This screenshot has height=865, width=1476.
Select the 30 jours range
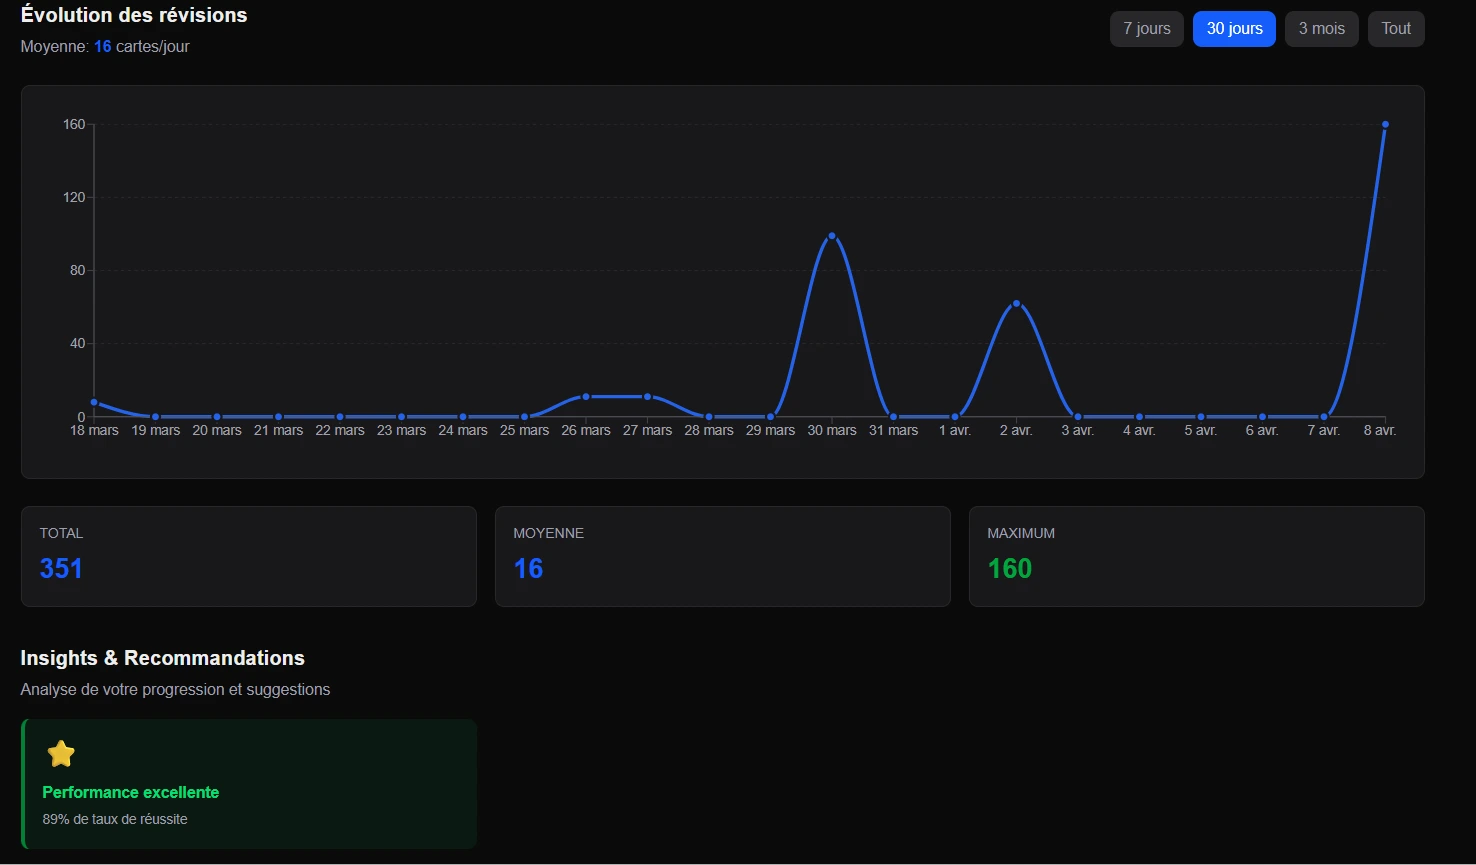coord(1234,29)
